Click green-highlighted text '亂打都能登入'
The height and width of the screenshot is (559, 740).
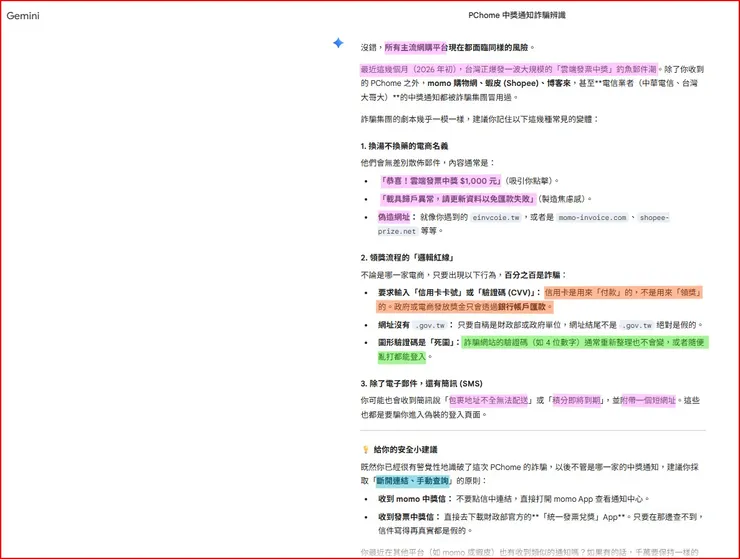click(402, 357)
